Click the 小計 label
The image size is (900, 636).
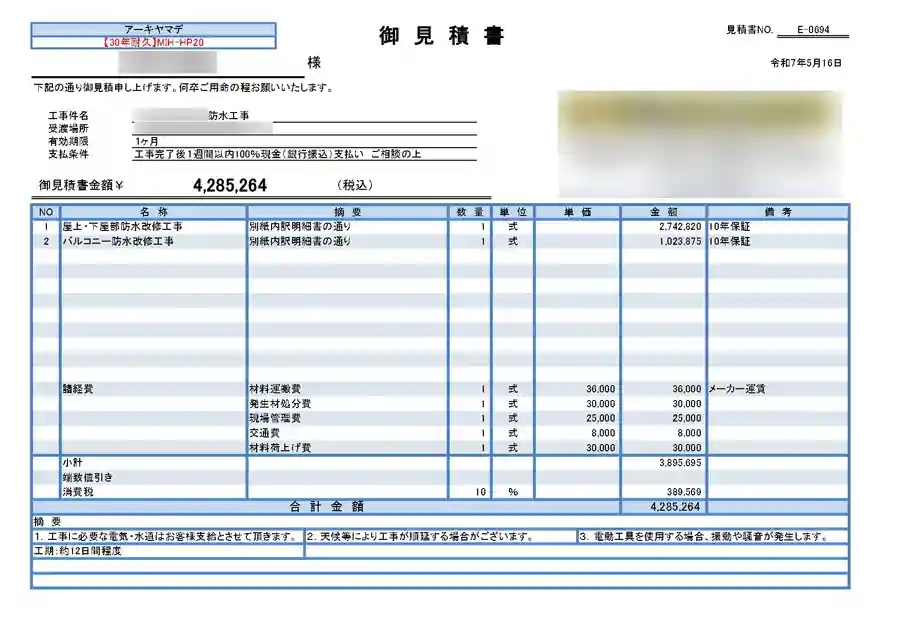pos(73,463)
